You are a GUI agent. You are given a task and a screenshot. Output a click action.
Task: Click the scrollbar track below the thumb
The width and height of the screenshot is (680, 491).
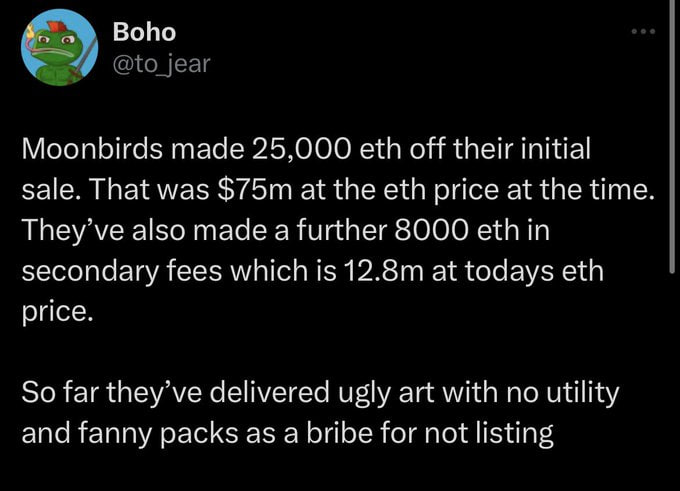click(672, 382)
